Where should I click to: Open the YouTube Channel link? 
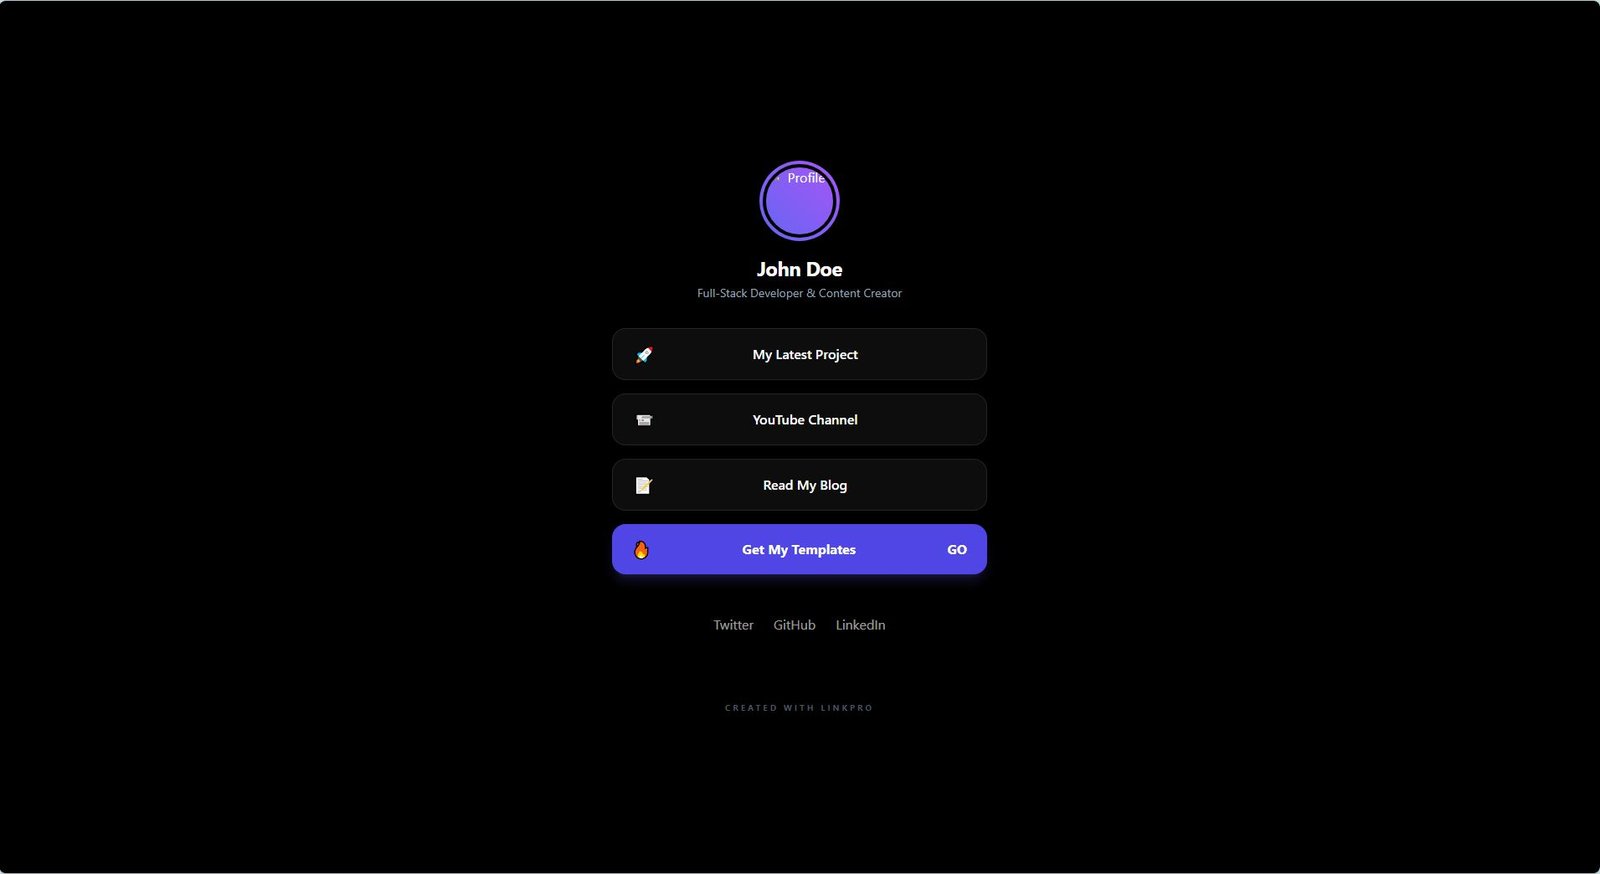coord(805,420)
